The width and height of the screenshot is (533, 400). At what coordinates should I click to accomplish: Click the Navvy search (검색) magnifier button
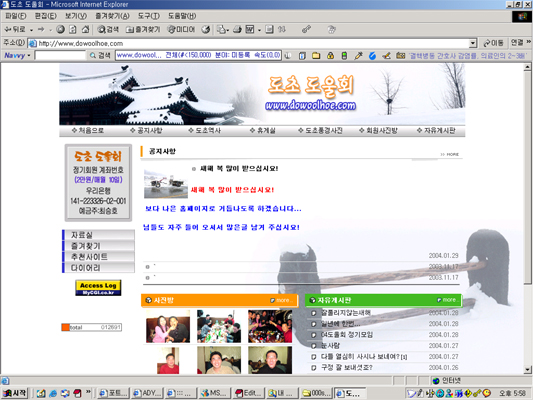[100, 55]
